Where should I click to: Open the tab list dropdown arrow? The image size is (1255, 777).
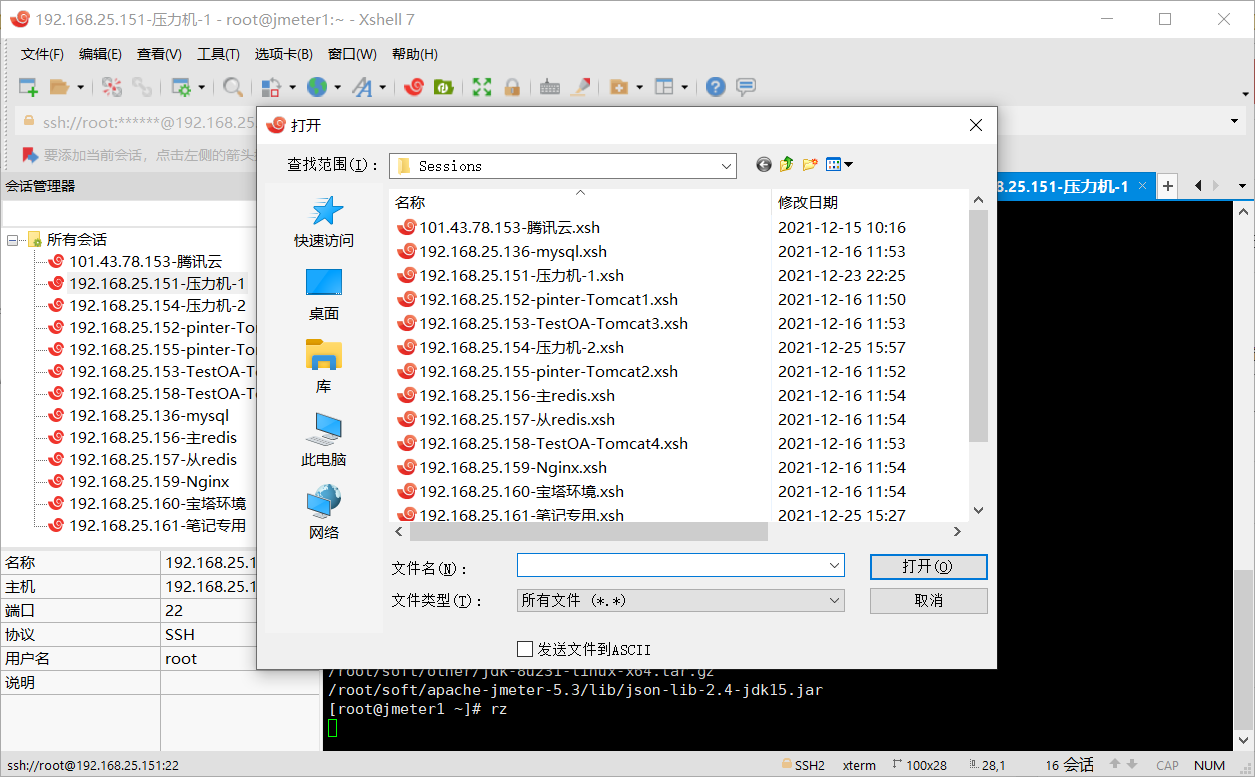1243,186
